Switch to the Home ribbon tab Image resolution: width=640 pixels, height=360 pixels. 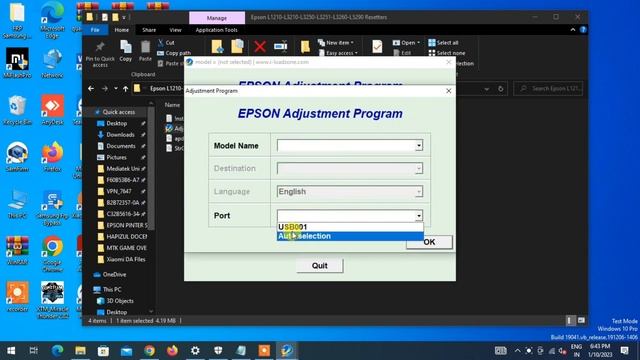coord(121,30)
